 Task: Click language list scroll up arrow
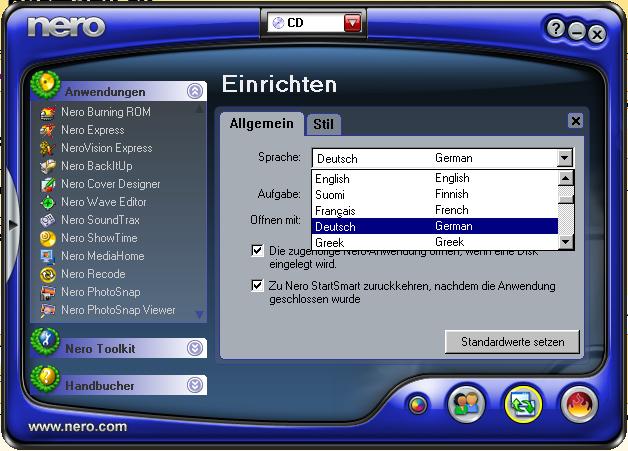point(566,178)
